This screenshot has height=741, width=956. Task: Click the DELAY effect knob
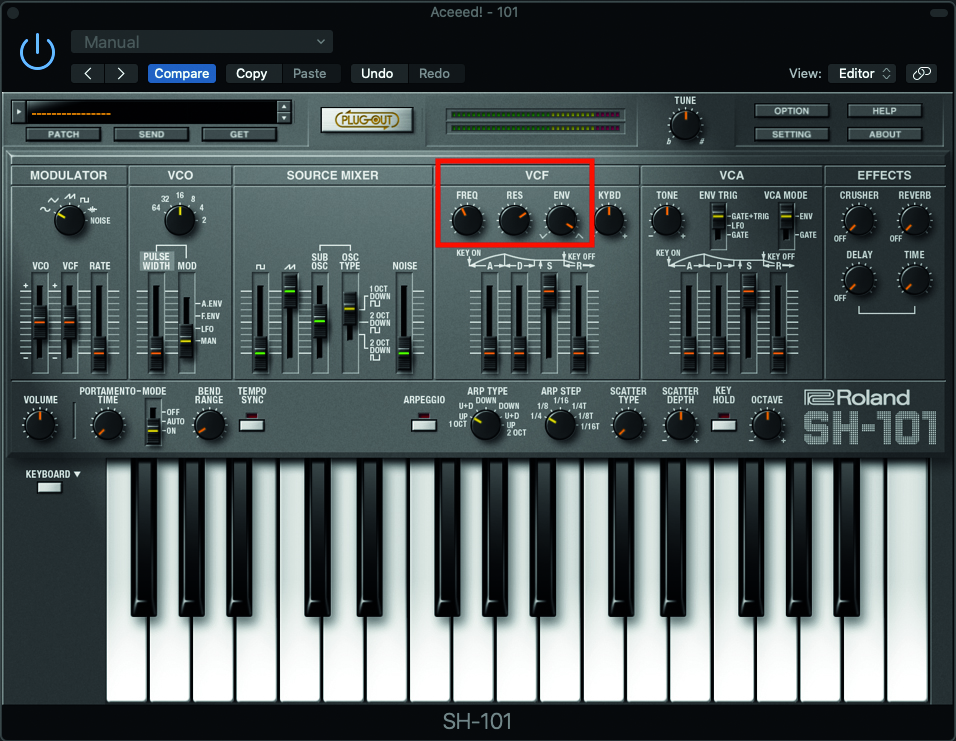(858, 280)
